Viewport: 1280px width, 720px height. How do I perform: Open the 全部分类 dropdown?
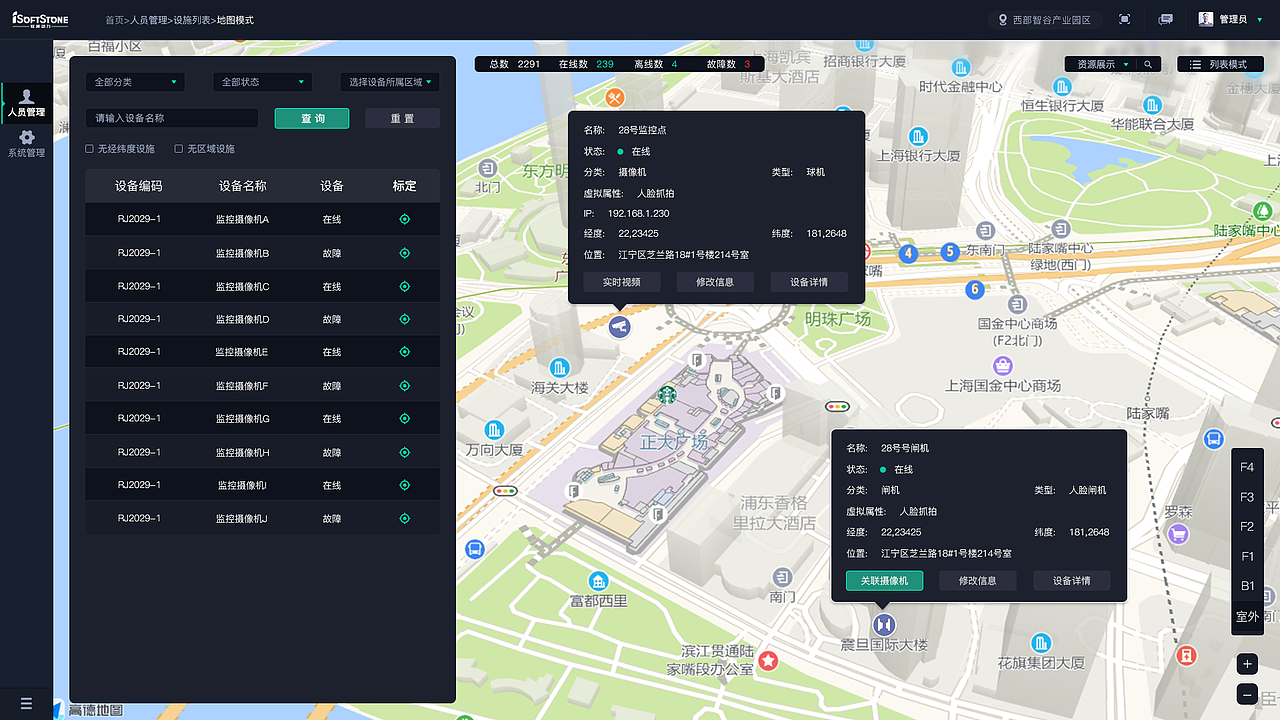point(135,82)
